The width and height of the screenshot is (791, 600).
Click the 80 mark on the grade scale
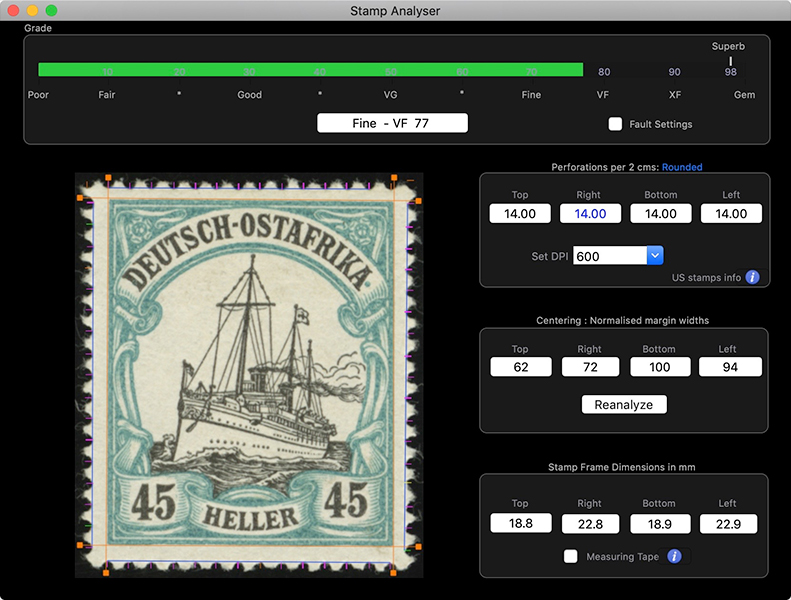pyautogui.click(x=604, y=72)
